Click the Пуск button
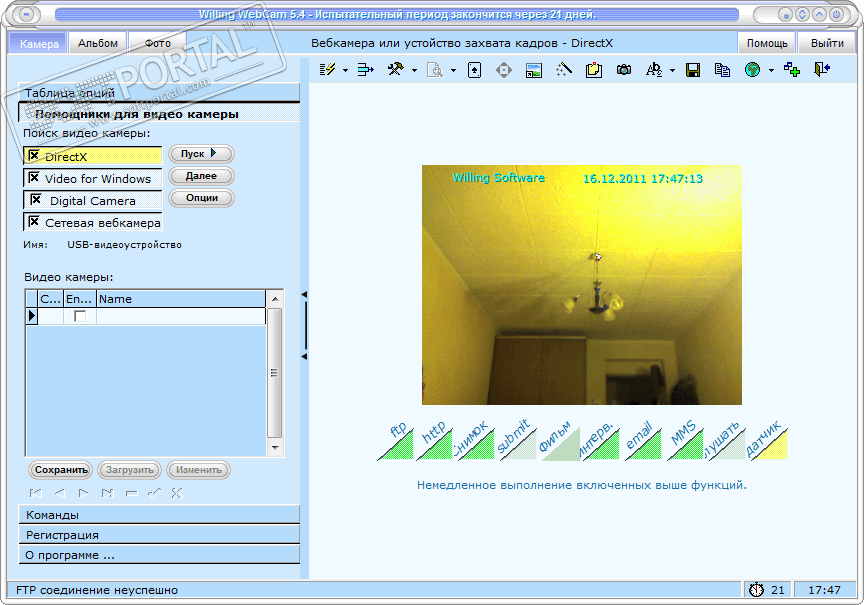The image size is (864, 605). click(x=201, y=154)
